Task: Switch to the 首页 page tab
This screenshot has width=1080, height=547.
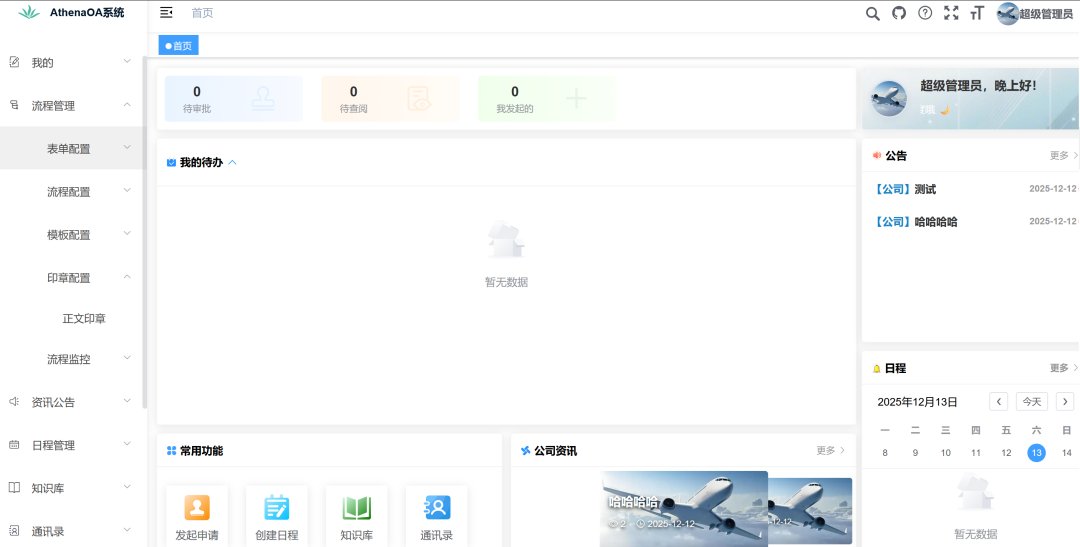Action: [178, 45]
